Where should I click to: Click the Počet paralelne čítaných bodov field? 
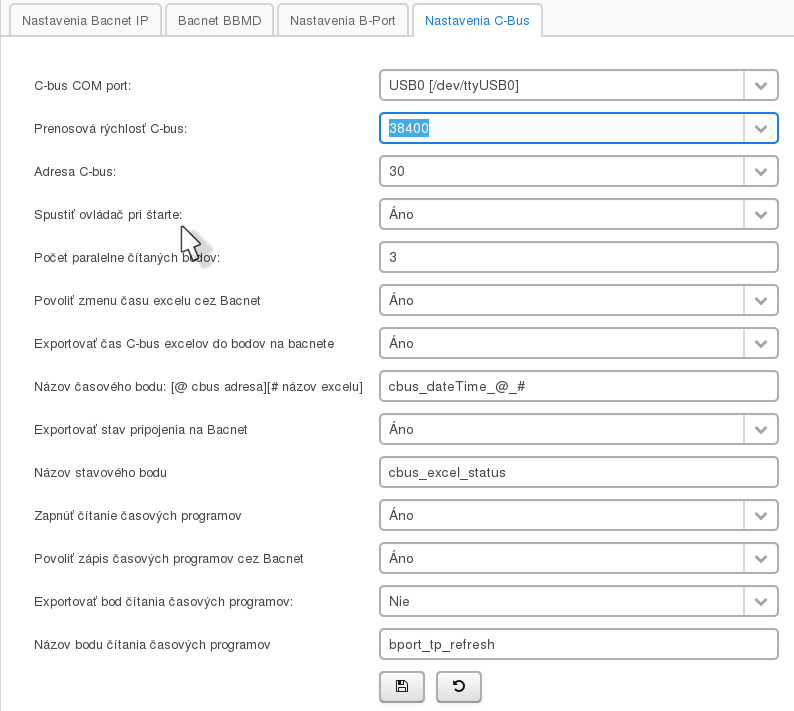(578, 257)
